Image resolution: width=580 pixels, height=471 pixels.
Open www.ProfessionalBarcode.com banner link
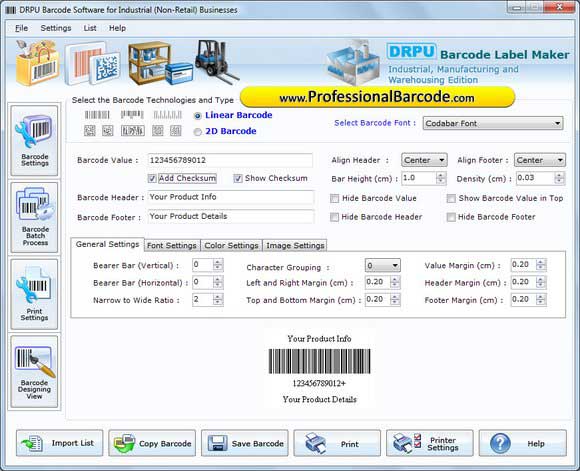click(377, 97)
